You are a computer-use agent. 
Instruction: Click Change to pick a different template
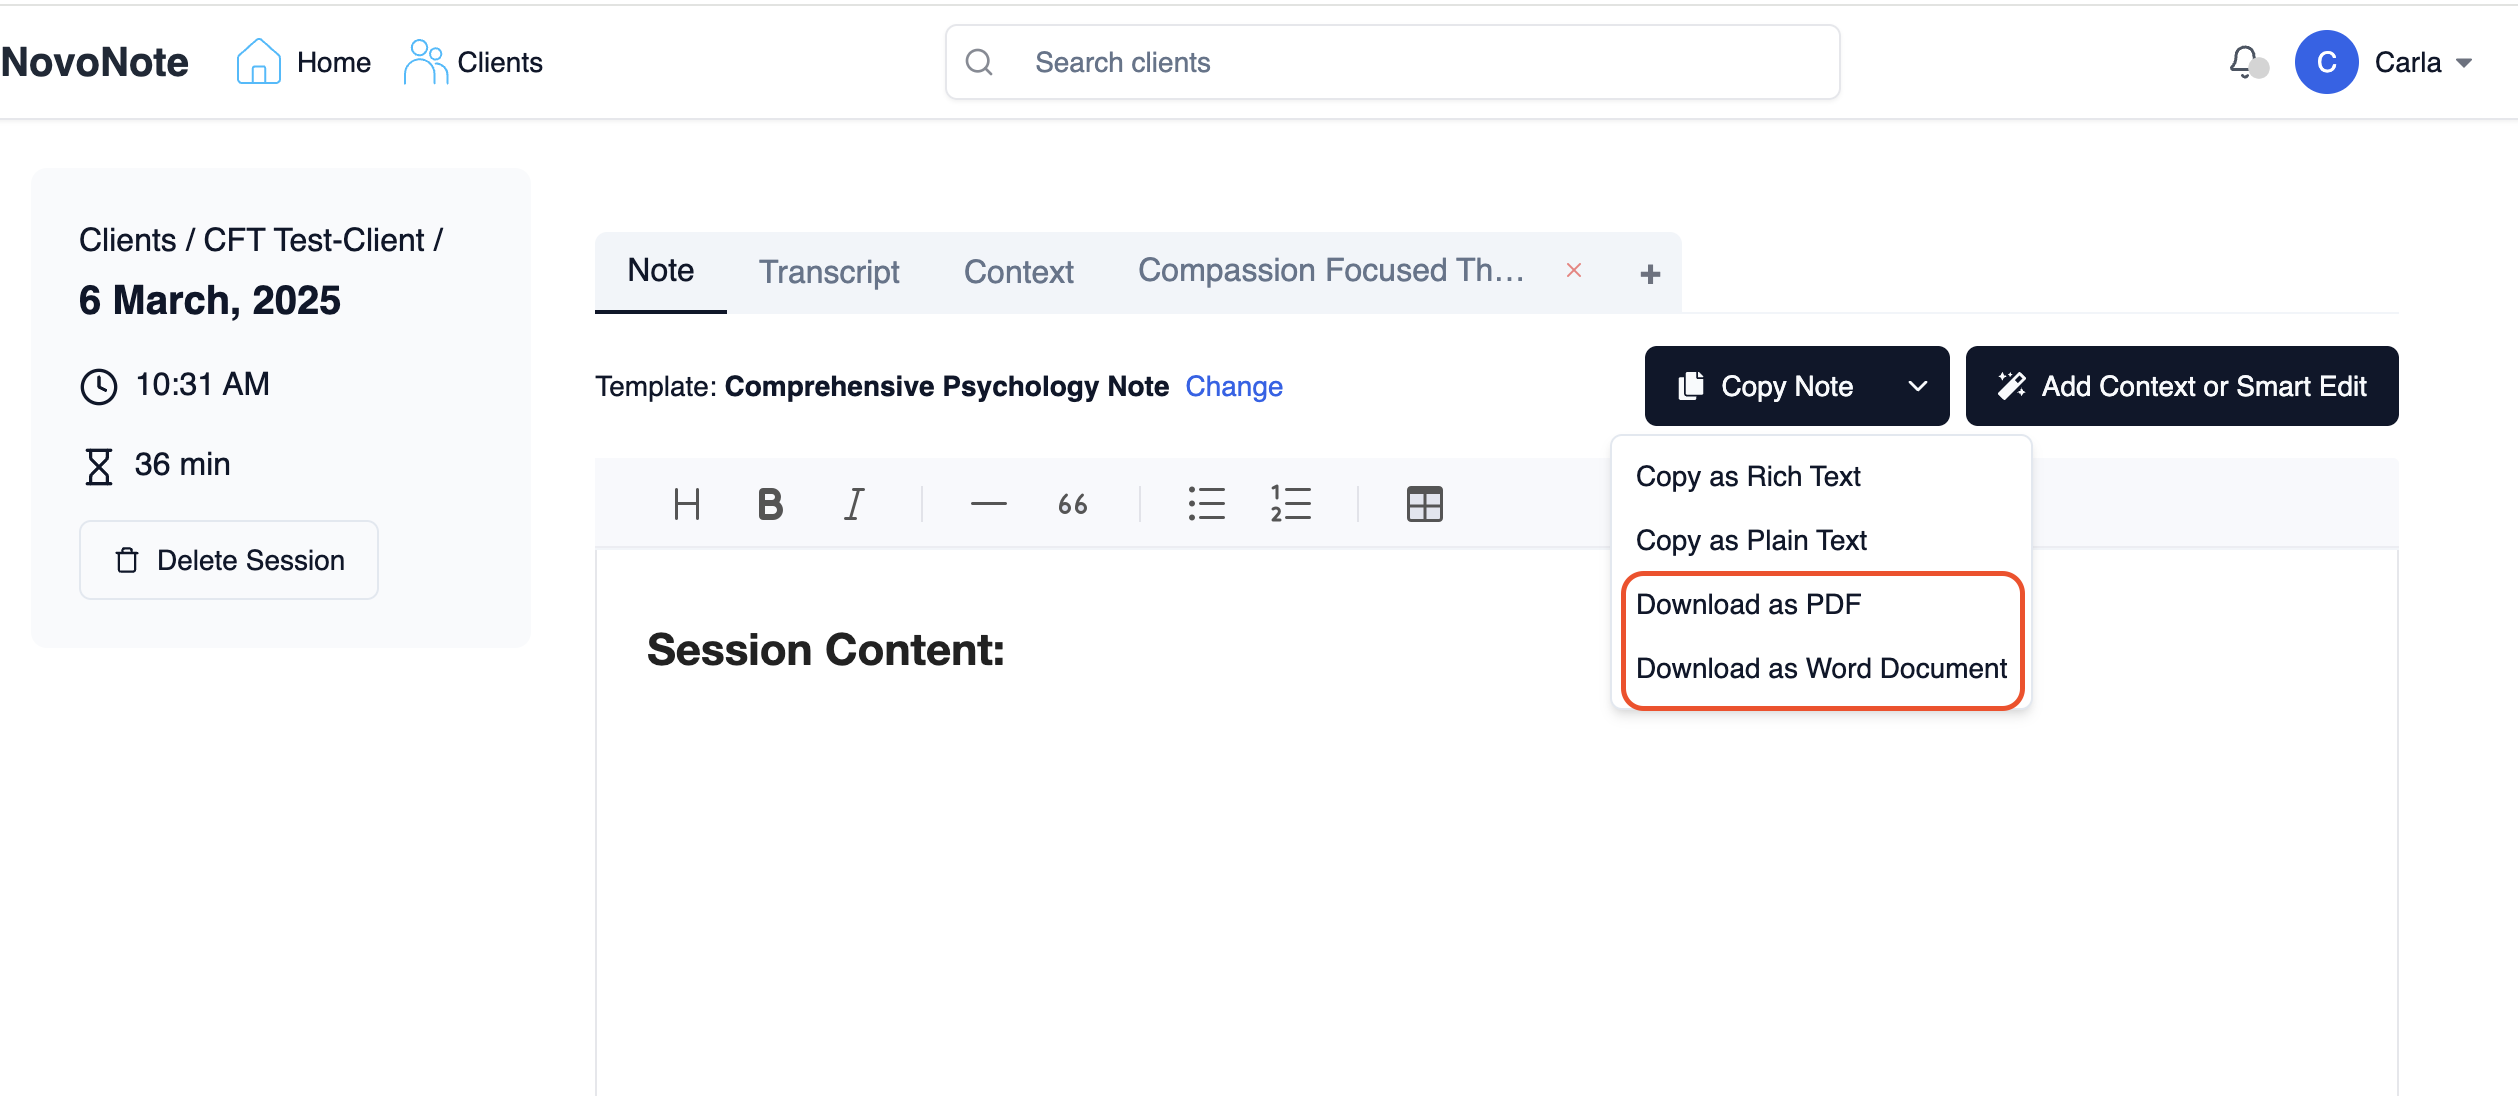pos(1234,386)
